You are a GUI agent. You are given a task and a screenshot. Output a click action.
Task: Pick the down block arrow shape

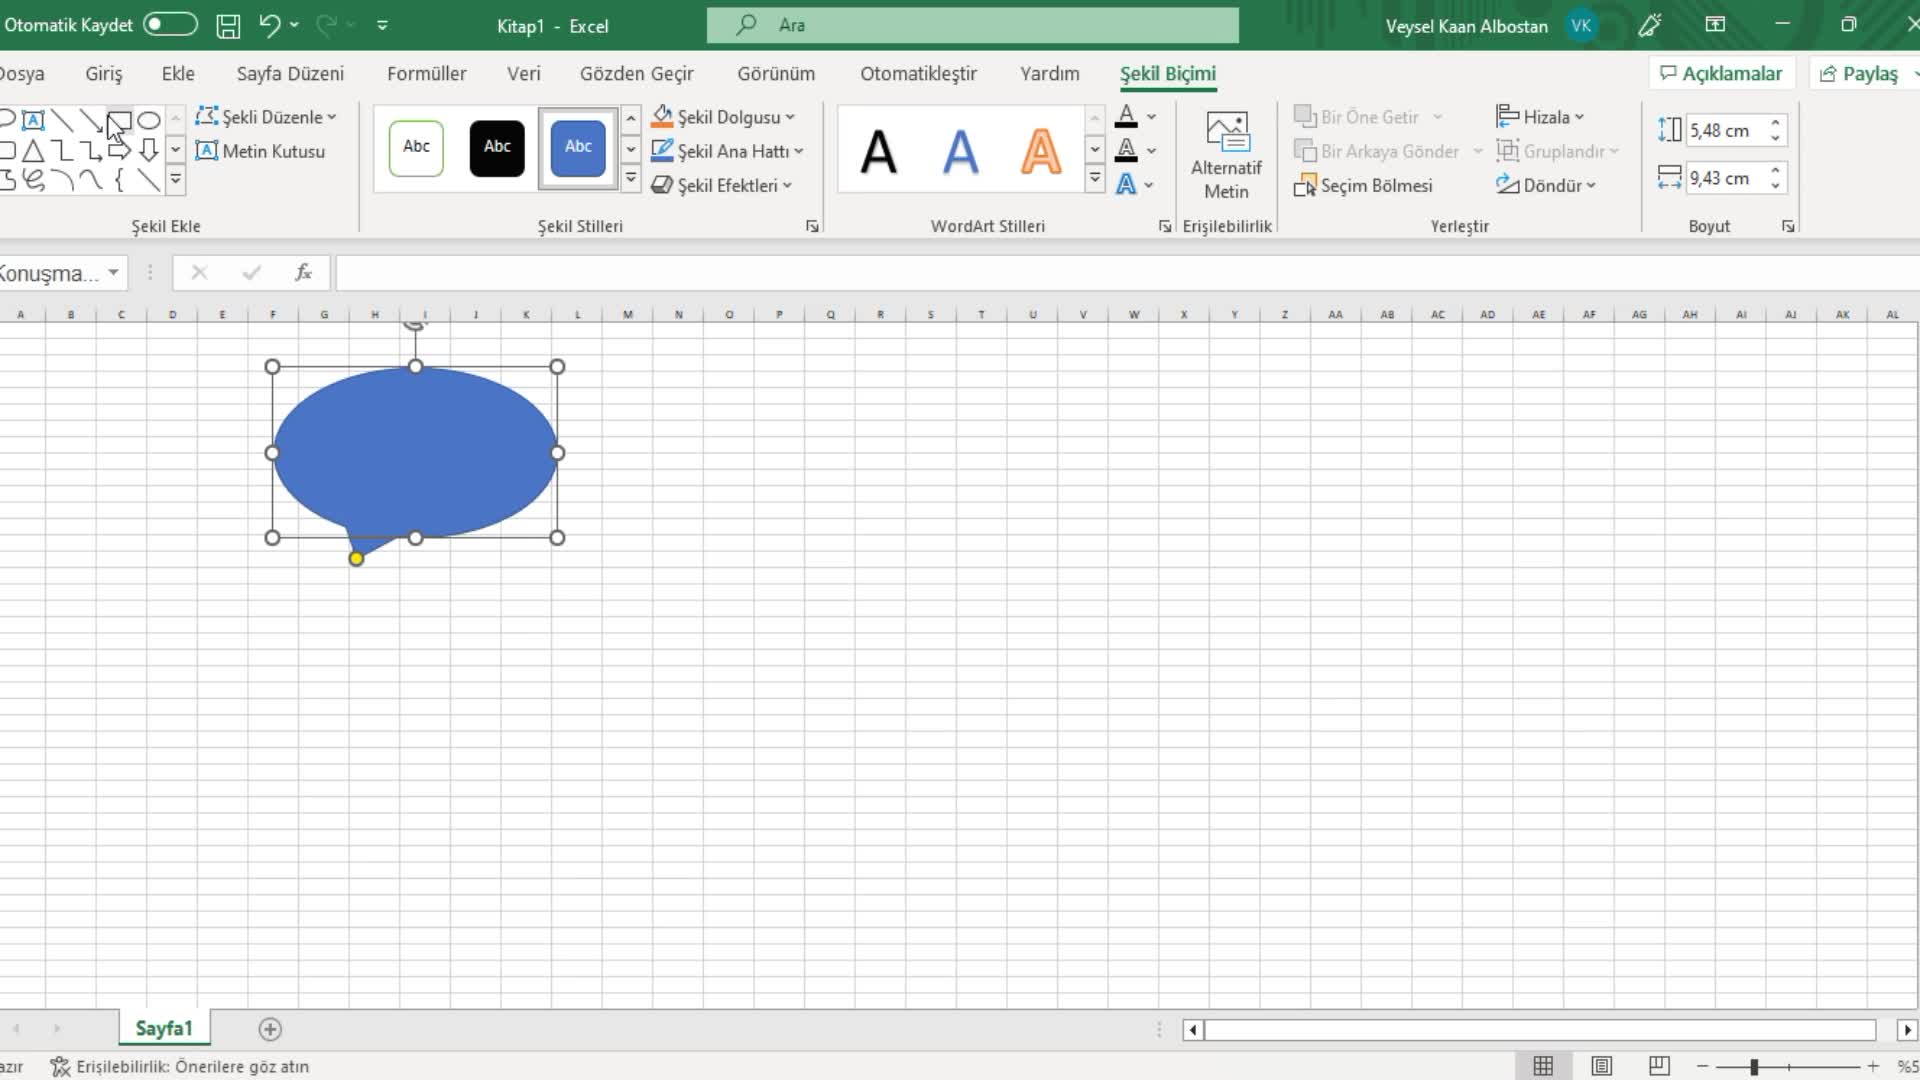[149, 151]
